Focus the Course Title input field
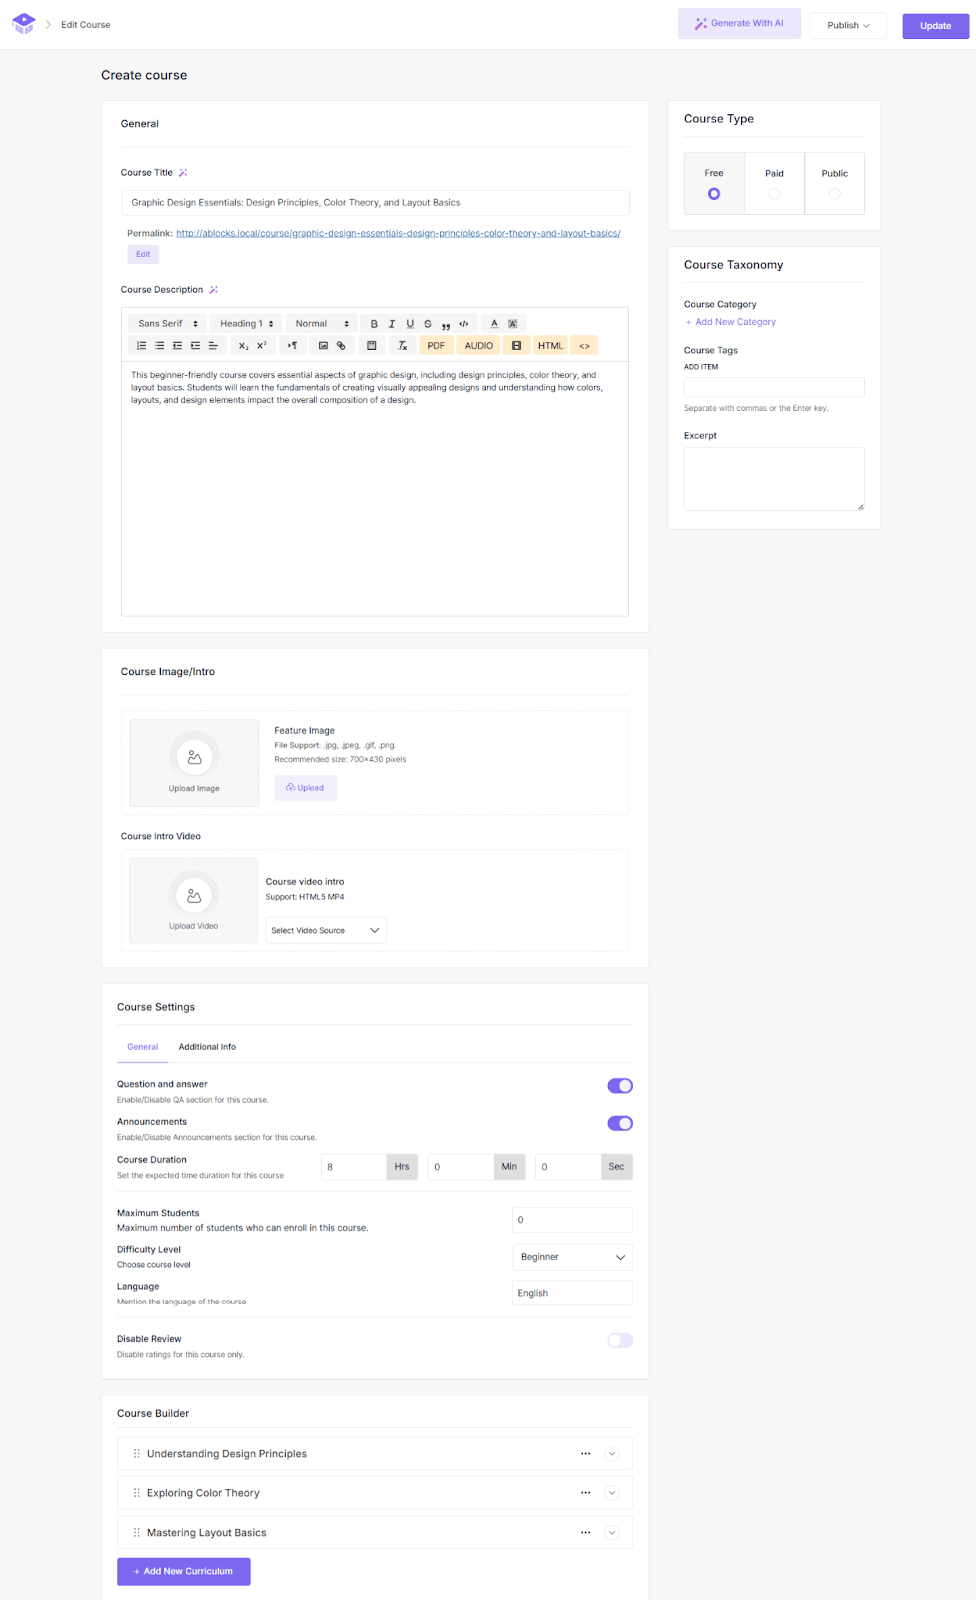The height and width of the screenshot is (1600, 976). pos(375,203)
